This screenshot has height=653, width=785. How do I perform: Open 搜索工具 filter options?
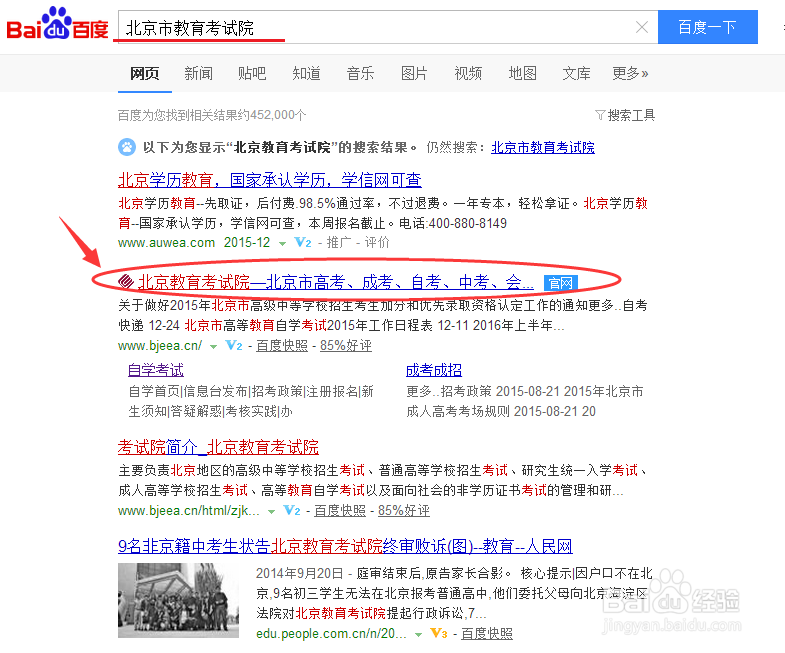(631, 115)
